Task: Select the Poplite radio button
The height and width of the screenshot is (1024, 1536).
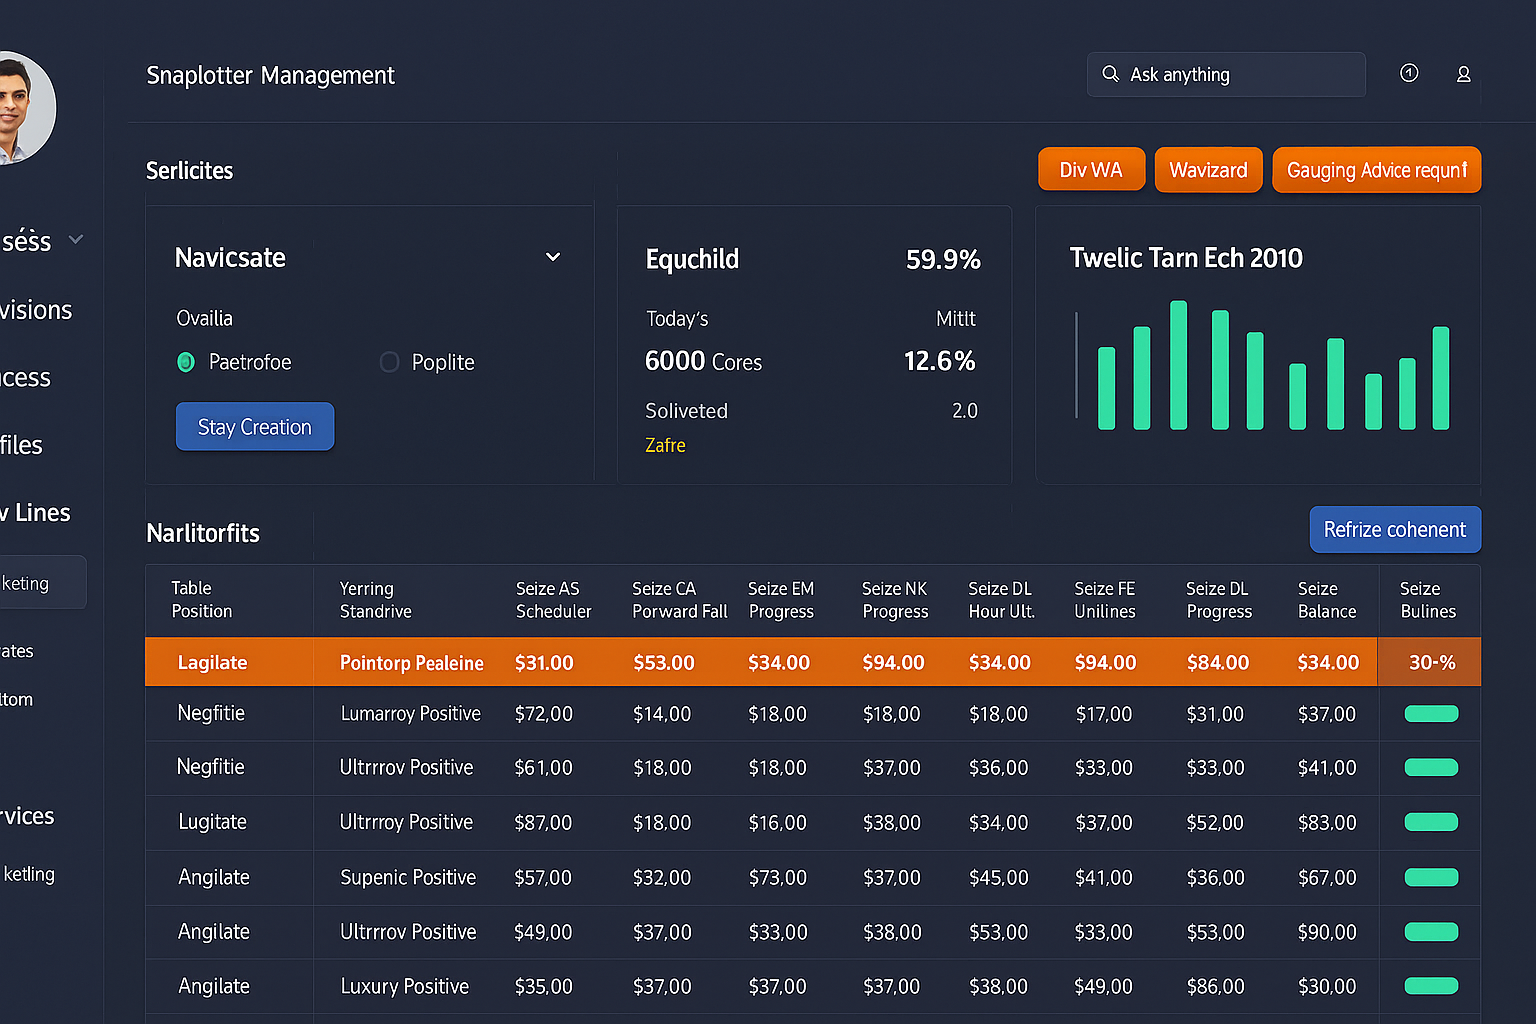Action: click(x=389, y=362)
